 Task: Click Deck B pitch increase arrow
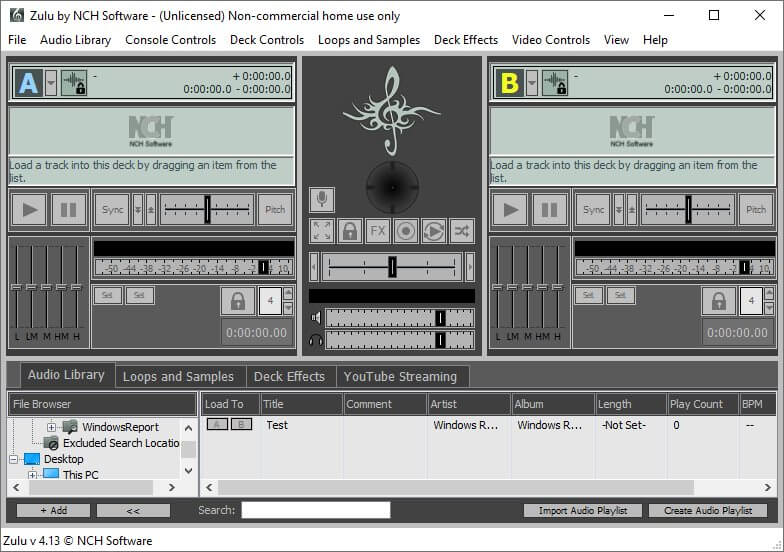coord(632,210)
